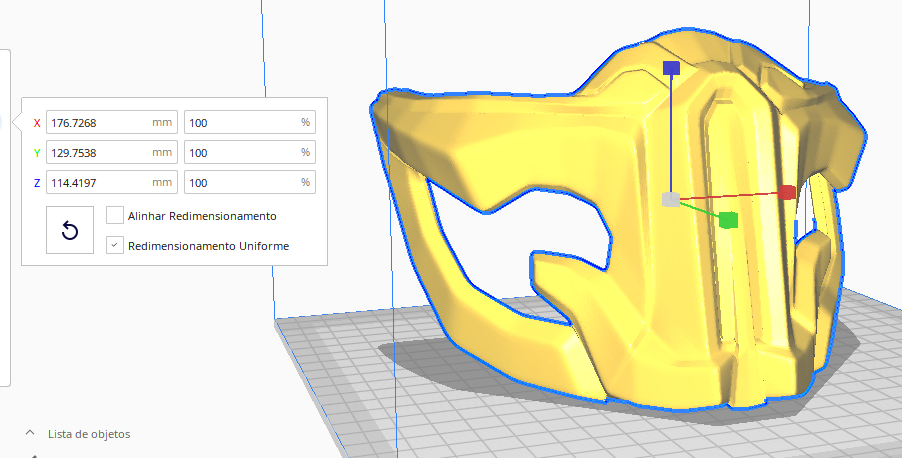Select the green Y-axis scale handle

[728, 220]
